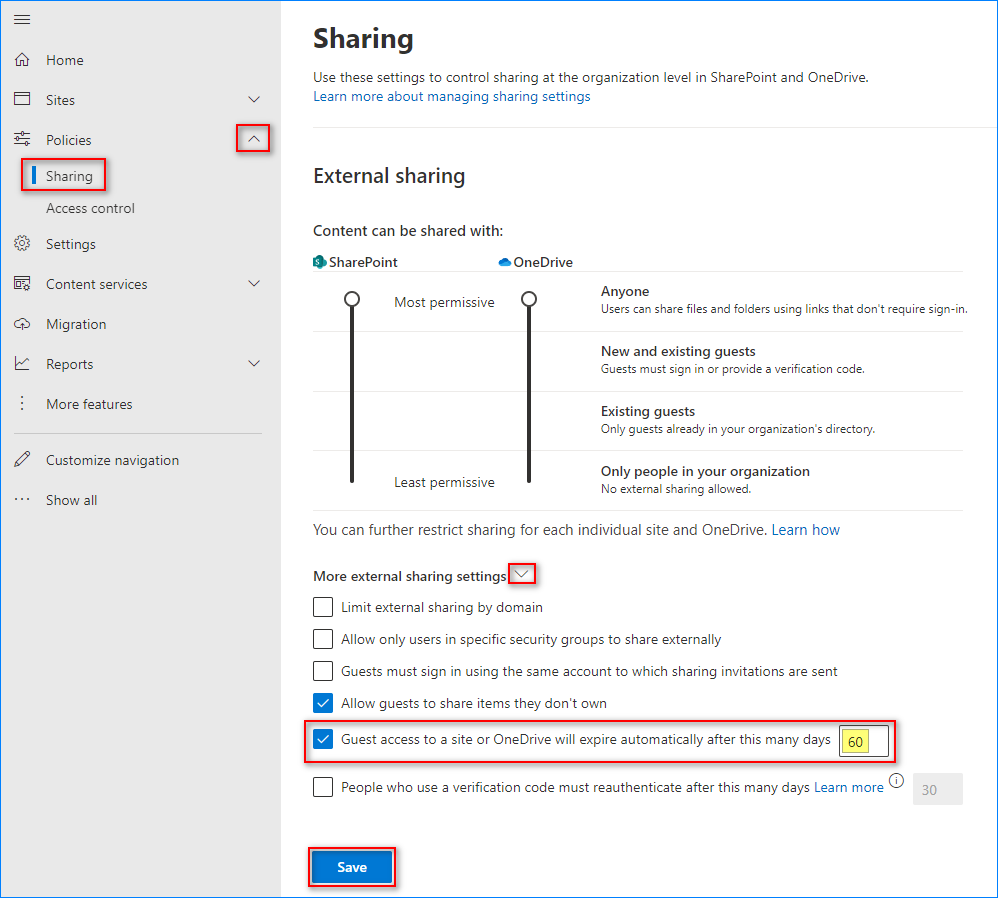Screen dimensions: 998x898
Task: Click Show all in the navigation
Action: [71, 500]
